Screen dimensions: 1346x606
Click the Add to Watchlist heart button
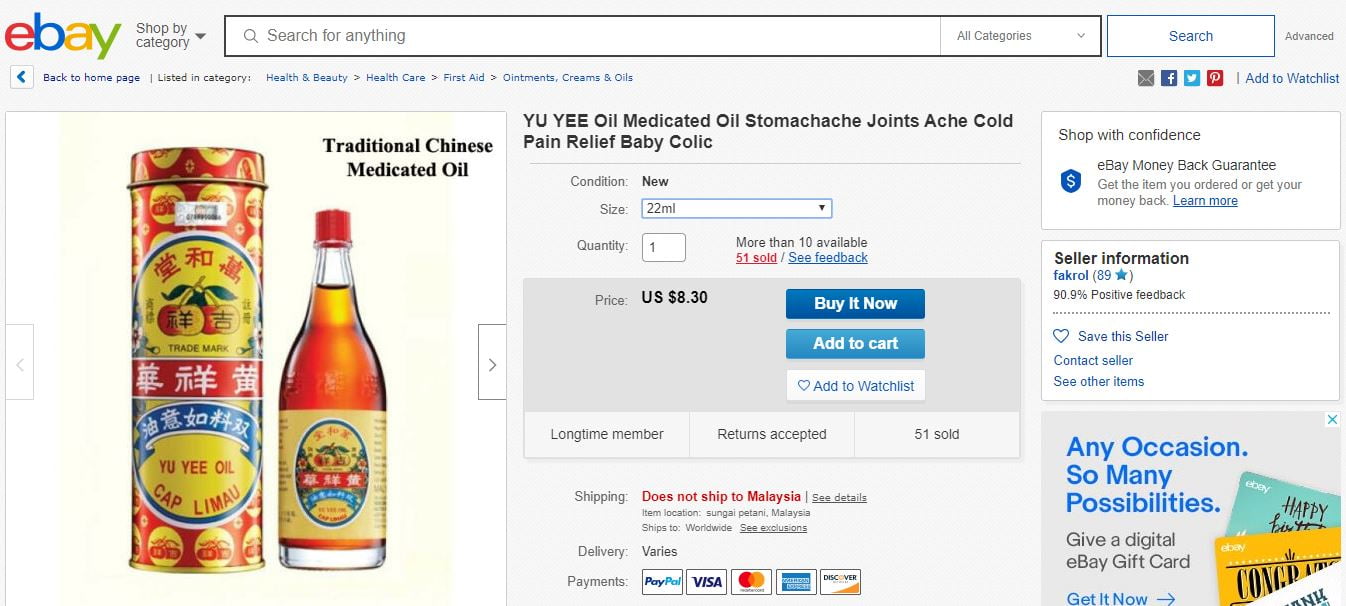(x=856, y=386)
